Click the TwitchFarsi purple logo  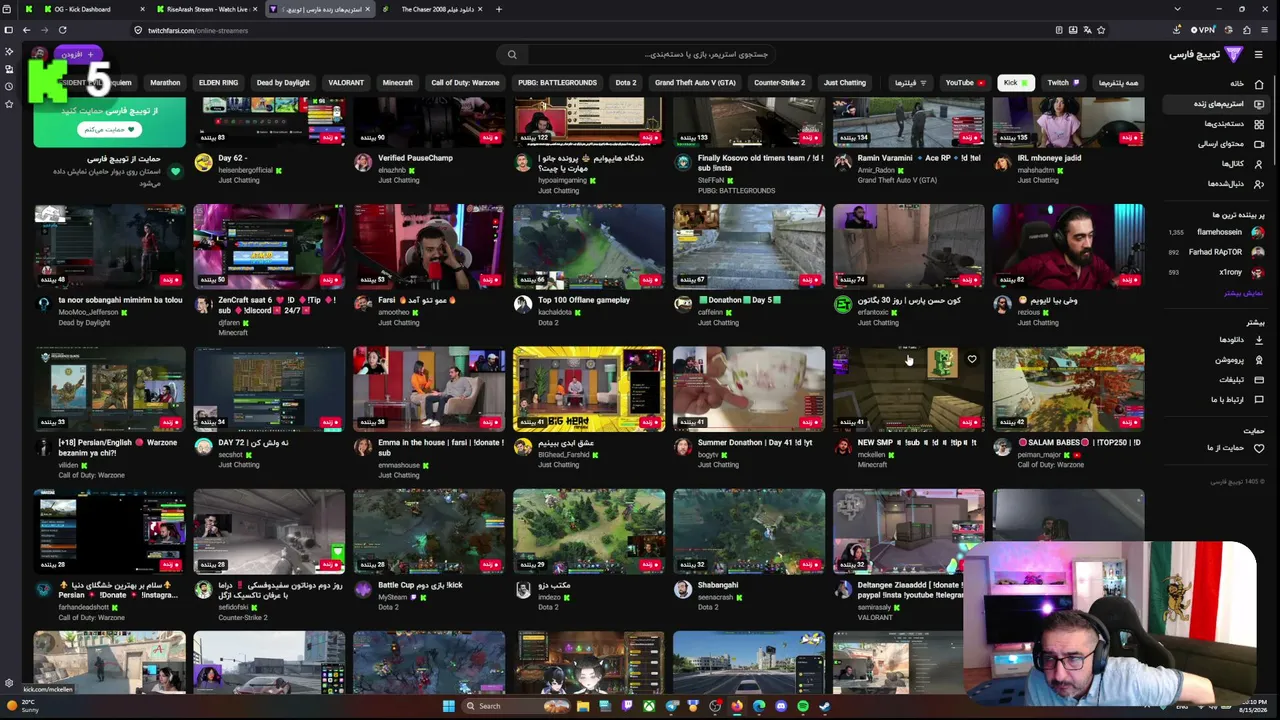(x=1234, y=54)
